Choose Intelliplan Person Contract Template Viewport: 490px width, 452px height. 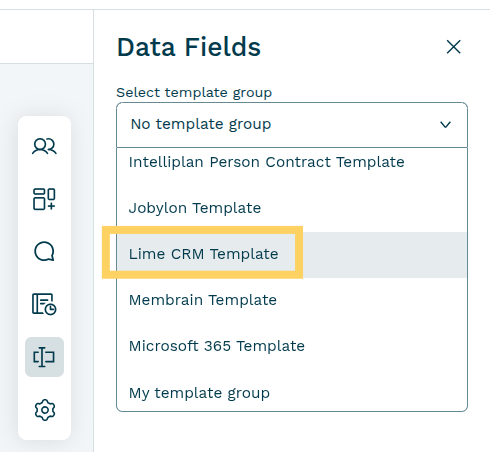pos(266,162)
